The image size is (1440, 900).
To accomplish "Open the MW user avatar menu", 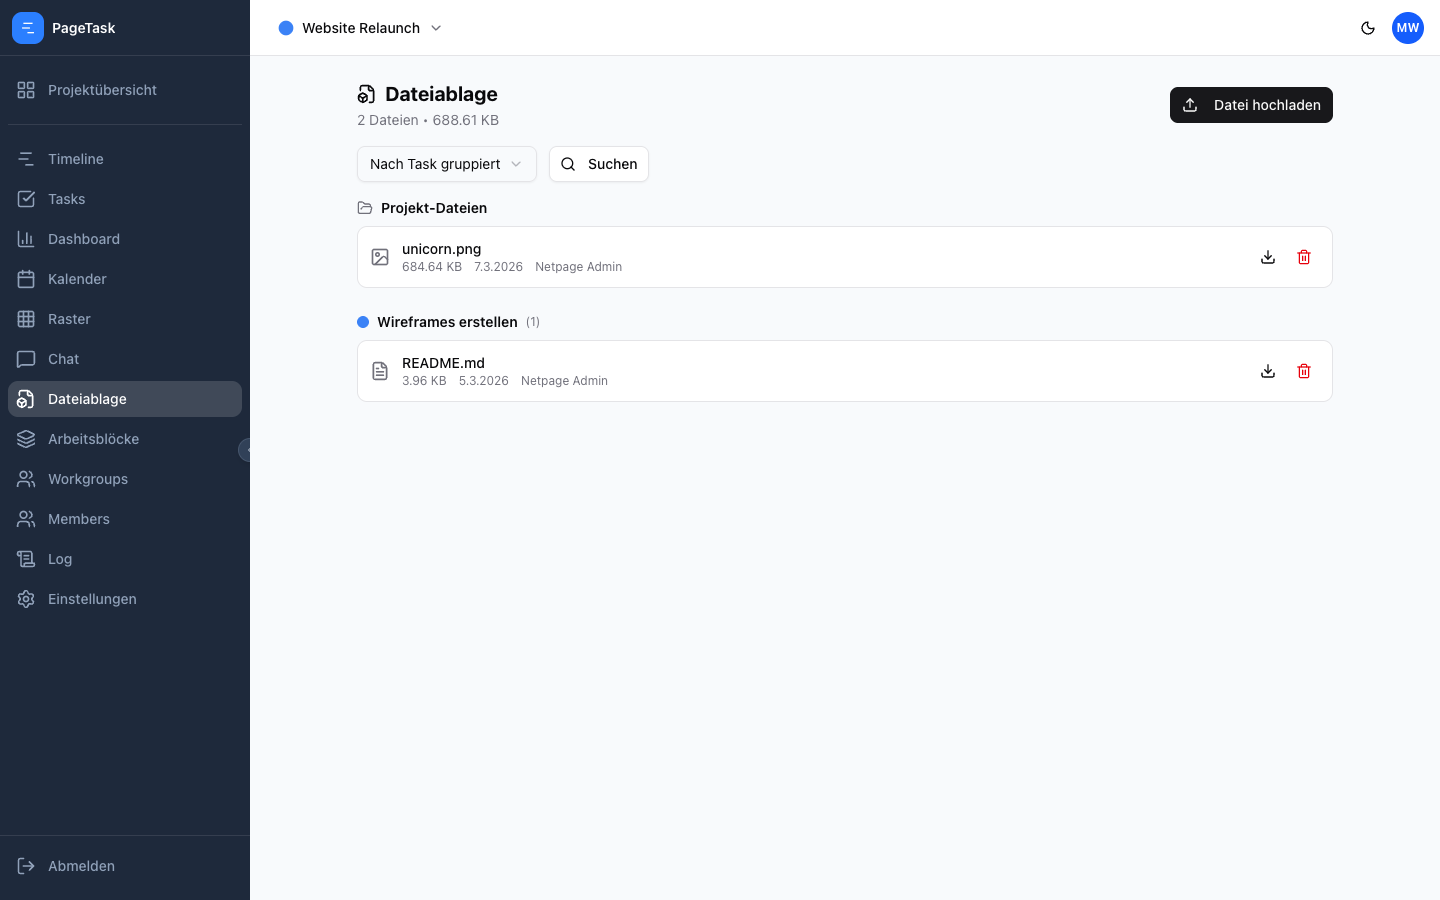I will (x=1408, y=28).
